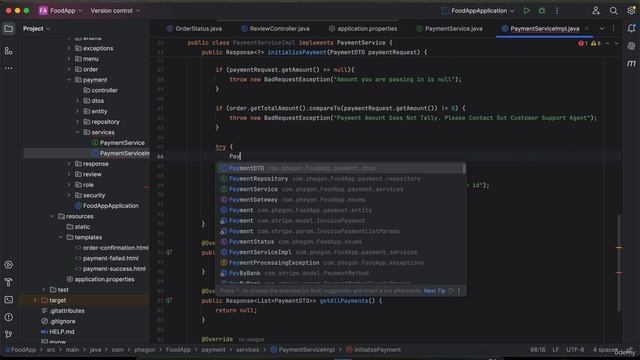Expand the entity package folder
The image size is (640, 360).
pos(78,111)
